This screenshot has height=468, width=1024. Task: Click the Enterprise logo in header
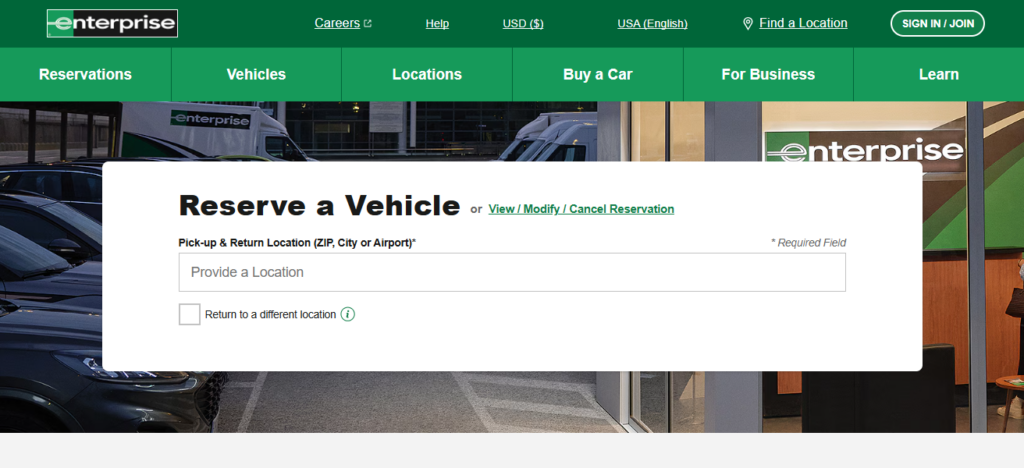click(112, 23)
